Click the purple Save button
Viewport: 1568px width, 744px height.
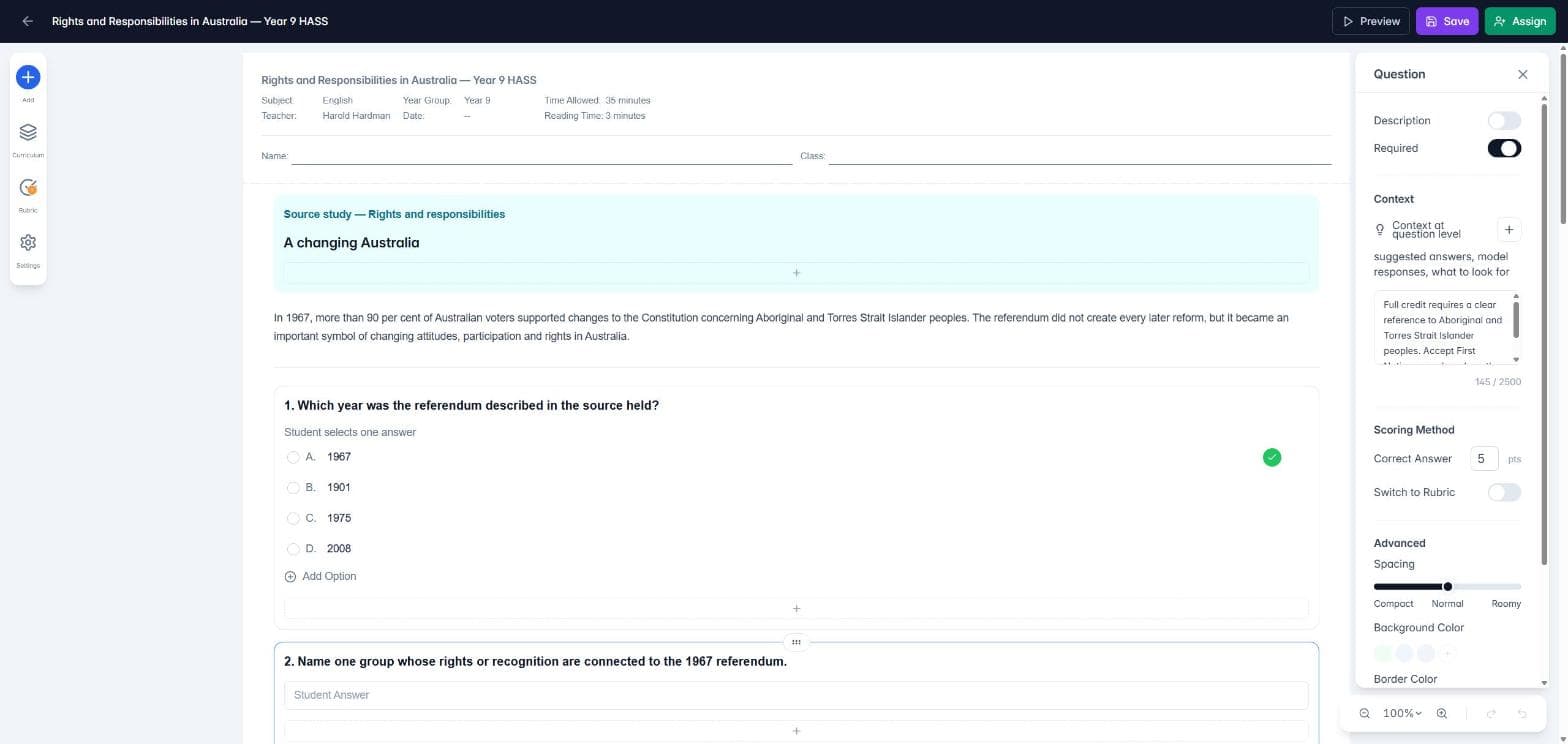pyautogui.click(x=1446, y=21)
